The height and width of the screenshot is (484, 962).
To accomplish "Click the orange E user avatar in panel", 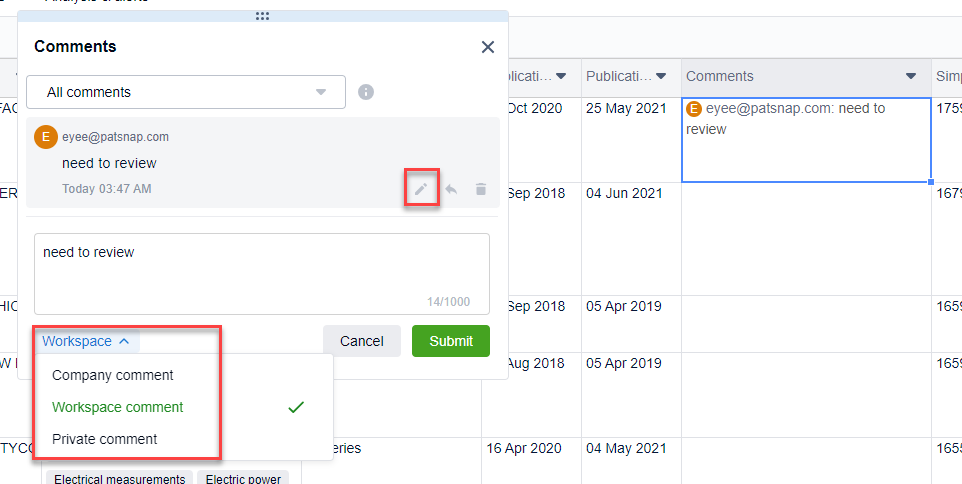I will tap(45, 137).
